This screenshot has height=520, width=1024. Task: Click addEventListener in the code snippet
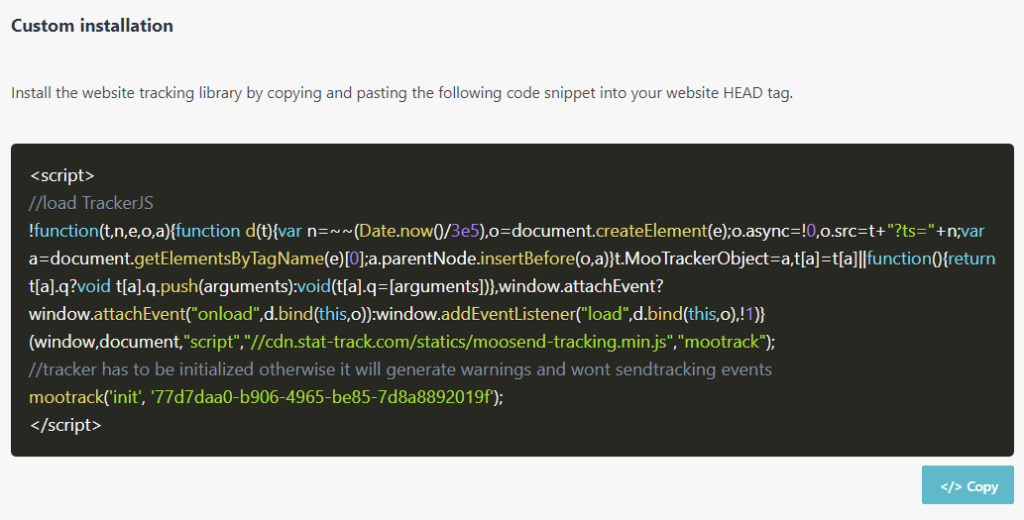508,314
